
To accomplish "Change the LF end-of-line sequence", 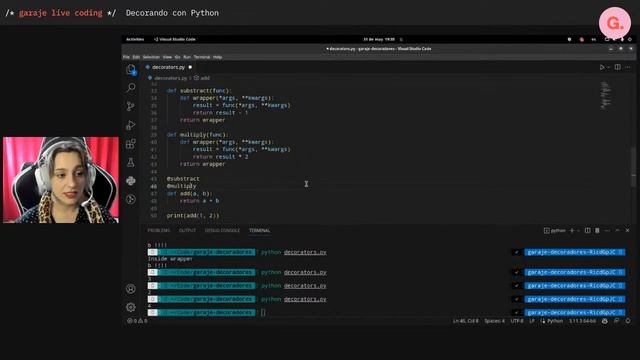I will point(532,321).
